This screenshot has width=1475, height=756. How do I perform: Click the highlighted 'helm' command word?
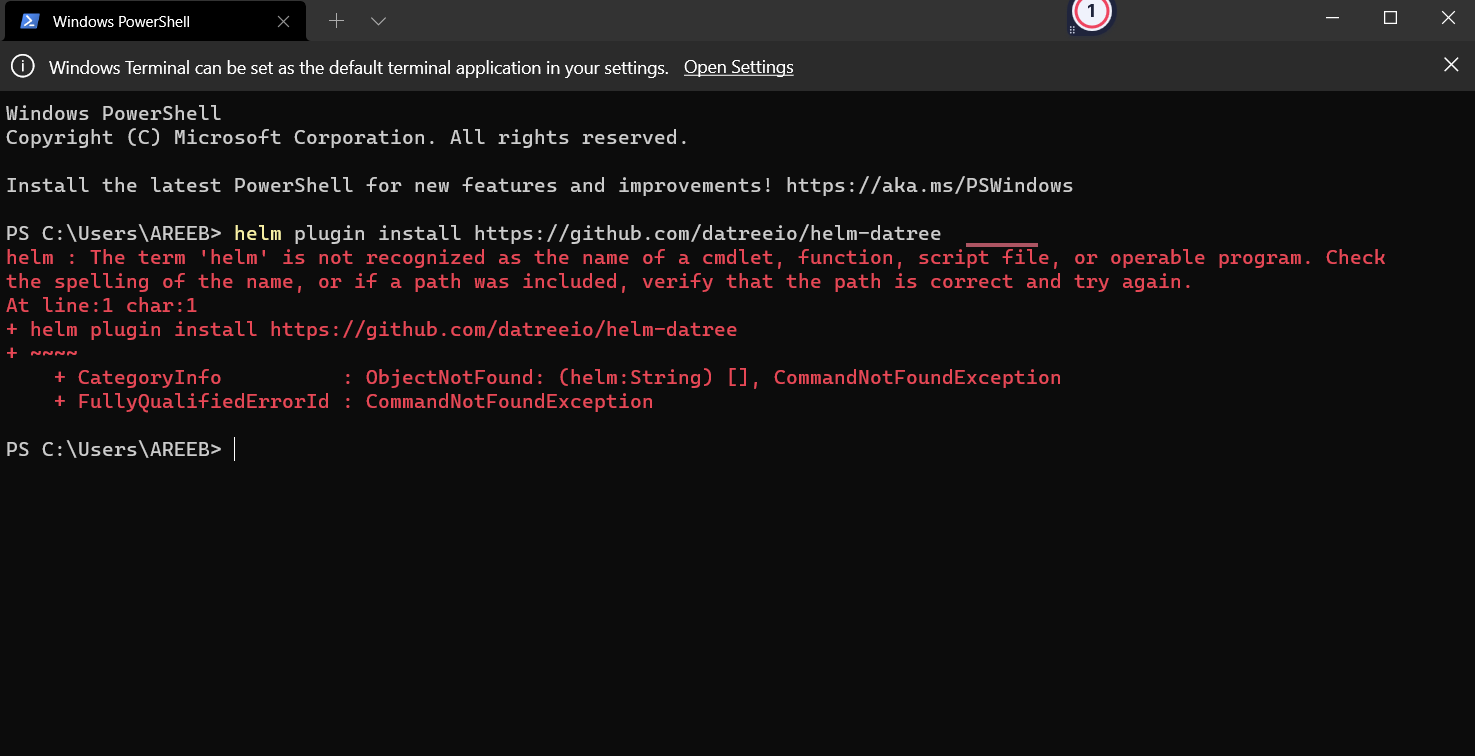click(x=257, y=233)
